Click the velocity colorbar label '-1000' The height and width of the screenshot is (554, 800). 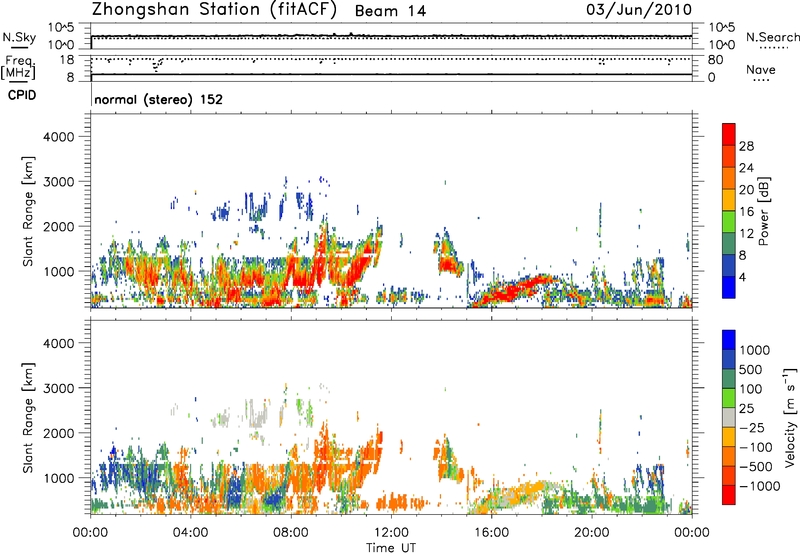[x=759, y=486]
